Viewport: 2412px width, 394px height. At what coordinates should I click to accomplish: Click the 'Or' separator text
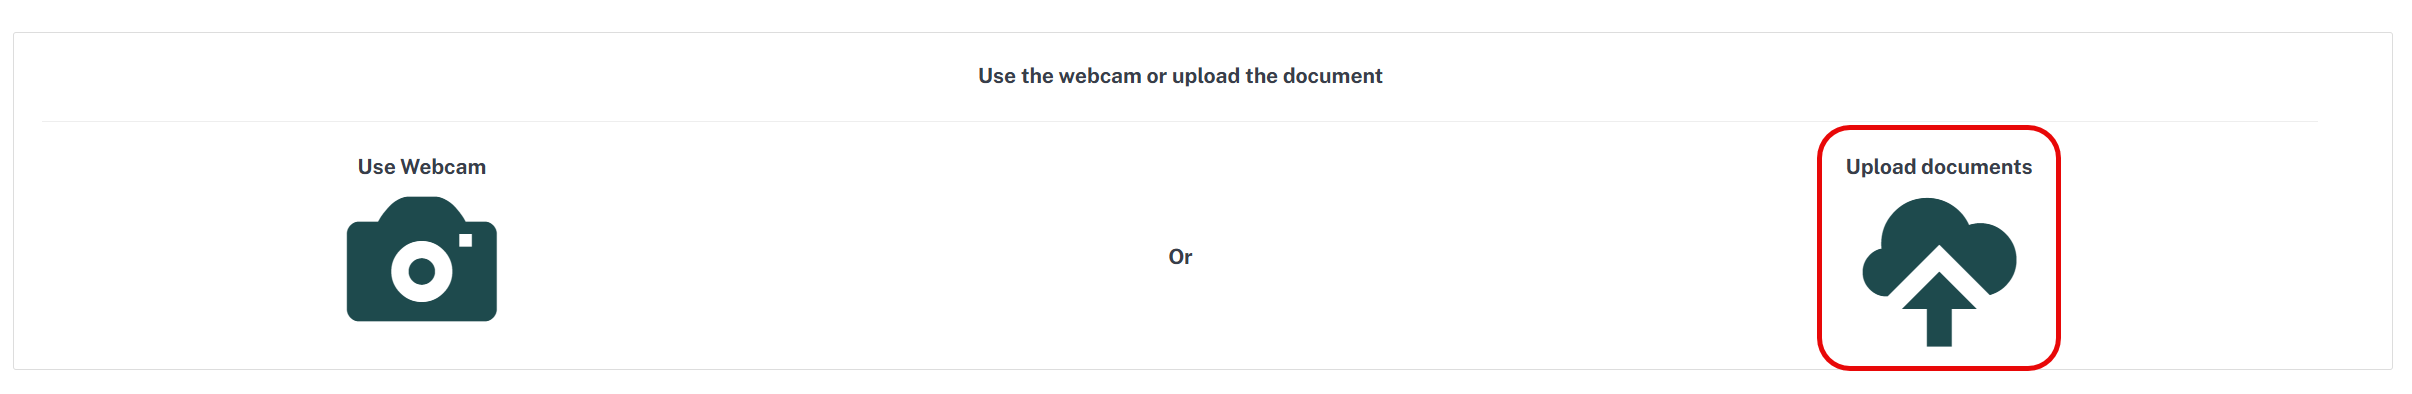pyautogui.click(x=1180, y=257)
